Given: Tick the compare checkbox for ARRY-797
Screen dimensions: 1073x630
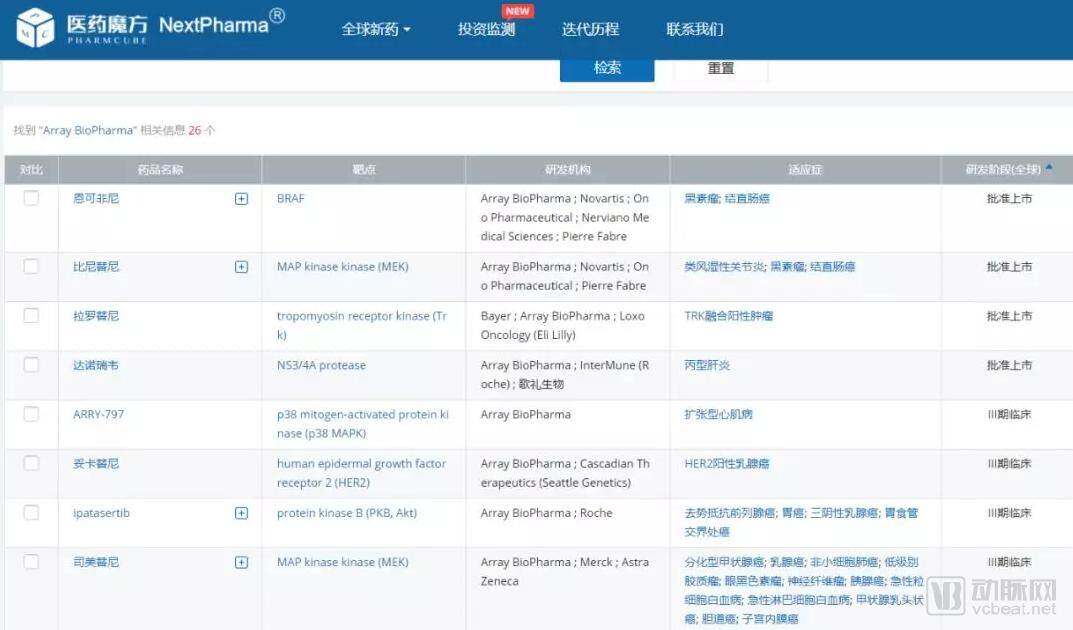Looking at the screenshot, I should [x=31, y=414].
